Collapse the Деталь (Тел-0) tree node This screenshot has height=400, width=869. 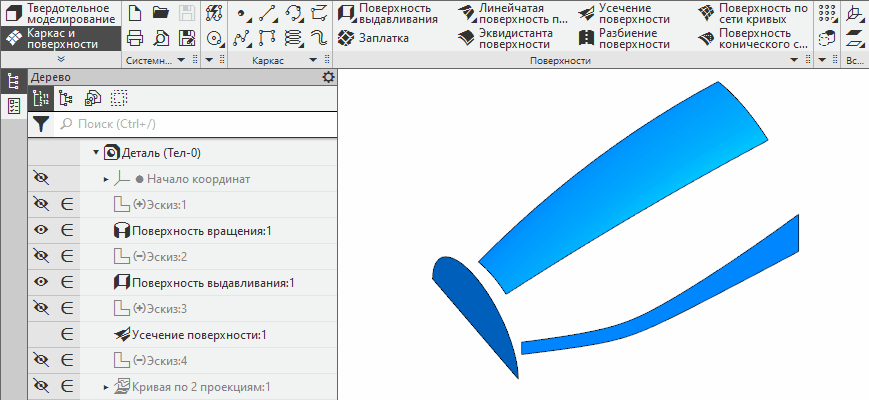97,152
